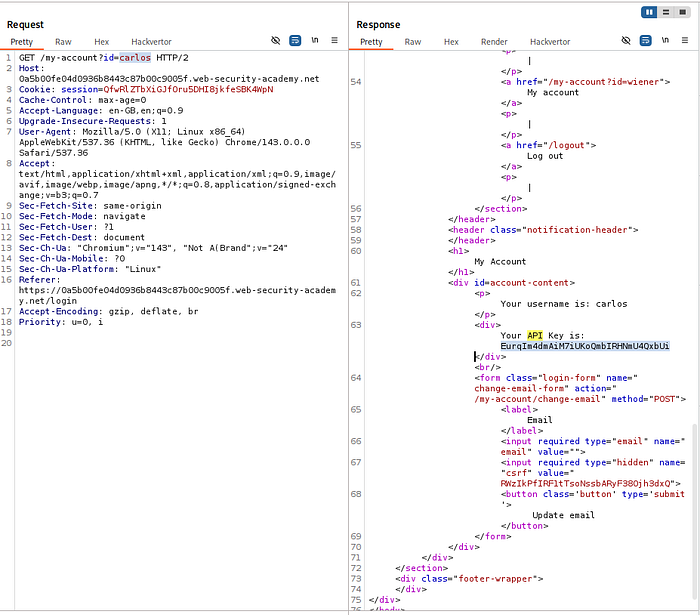700x615 pixels.
Task: Switch Response view to Raw tab
Action: [412, 42]
